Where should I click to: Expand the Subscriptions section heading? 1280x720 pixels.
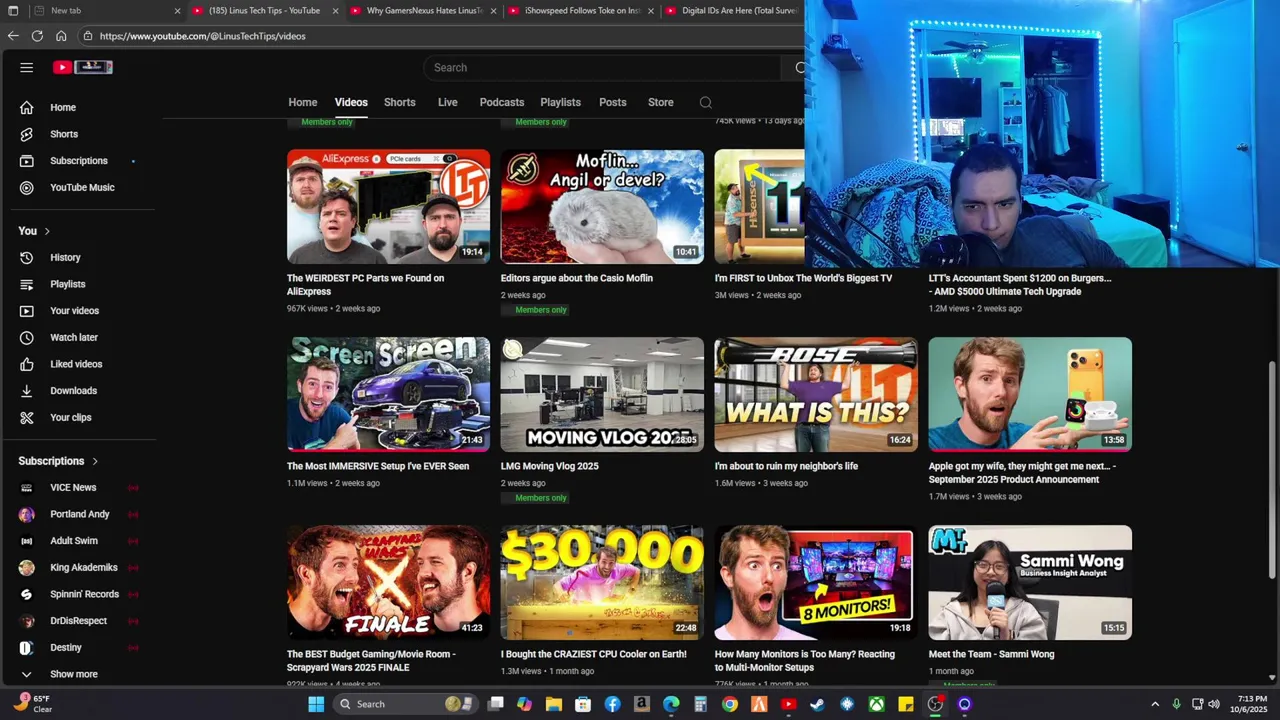tap(58, 461)
